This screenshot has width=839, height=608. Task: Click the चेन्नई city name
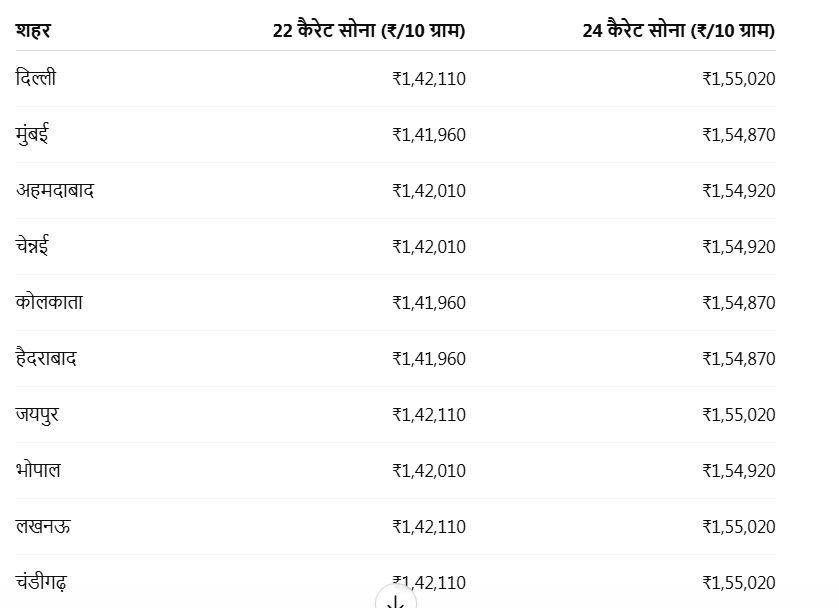[x=32, y=246]
